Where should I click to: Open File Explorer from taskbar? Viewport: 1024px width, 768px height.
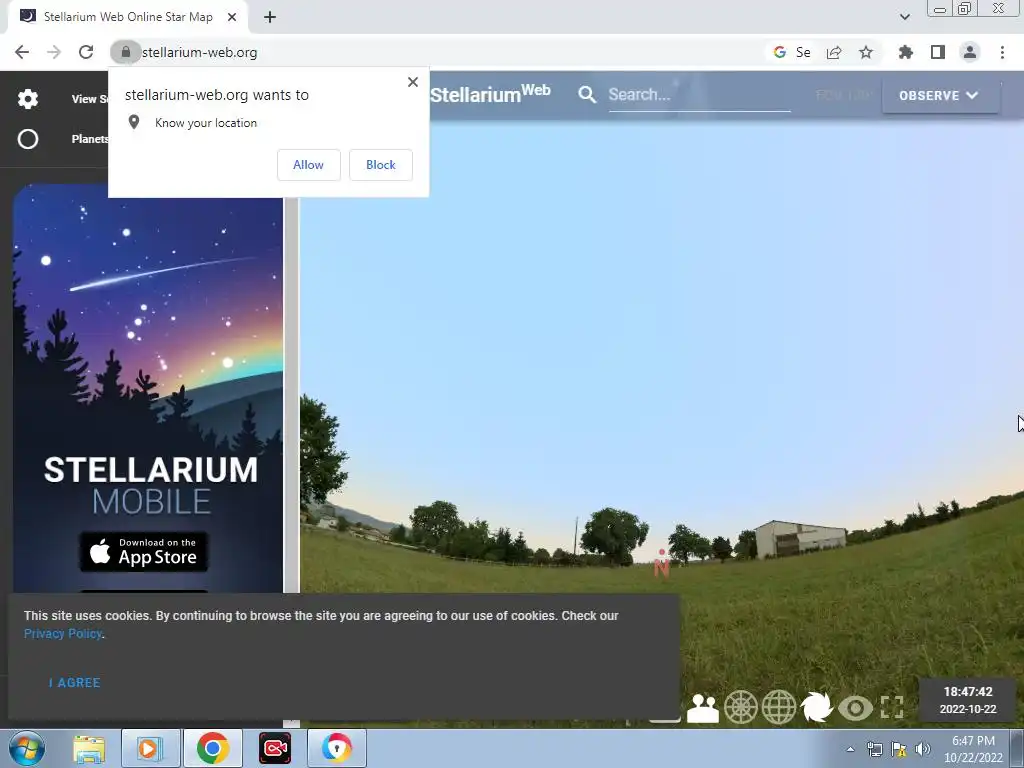pyautogui.click(x=89, y=748)
